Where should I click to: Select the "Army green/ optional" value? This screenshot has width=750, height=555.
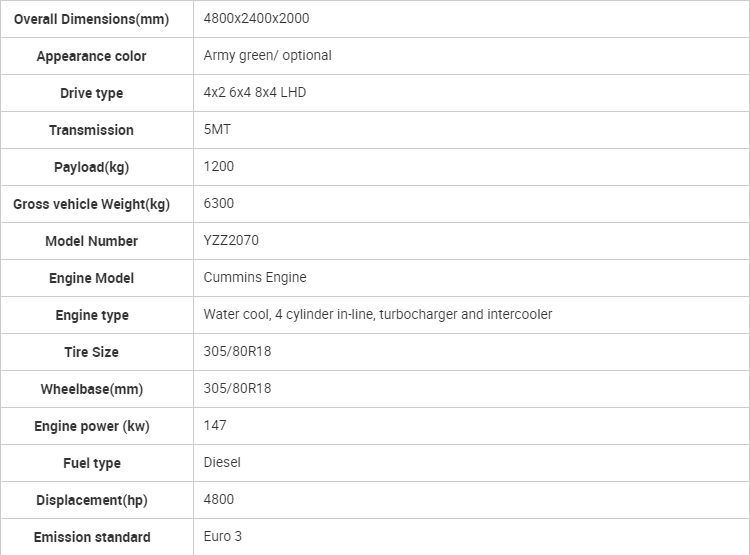tap(267, 56)
